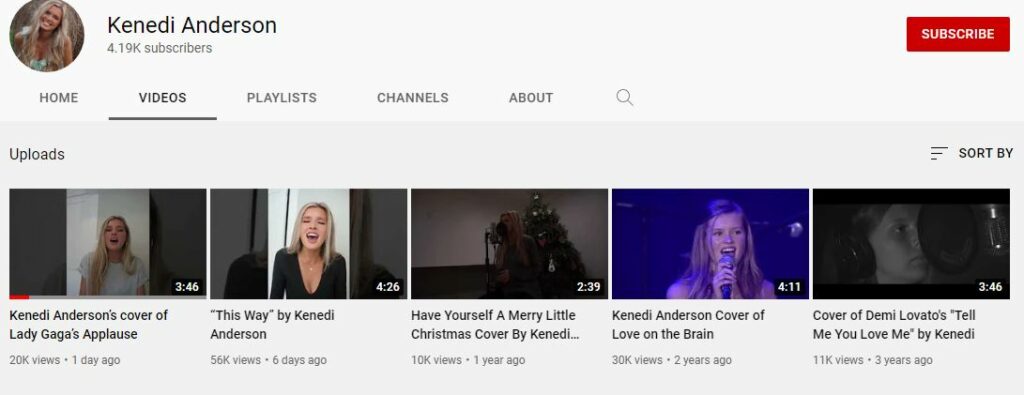Click "11K views • 3 years ago" text
This screenshot has width=1024, height=395.
pos(872,360)
